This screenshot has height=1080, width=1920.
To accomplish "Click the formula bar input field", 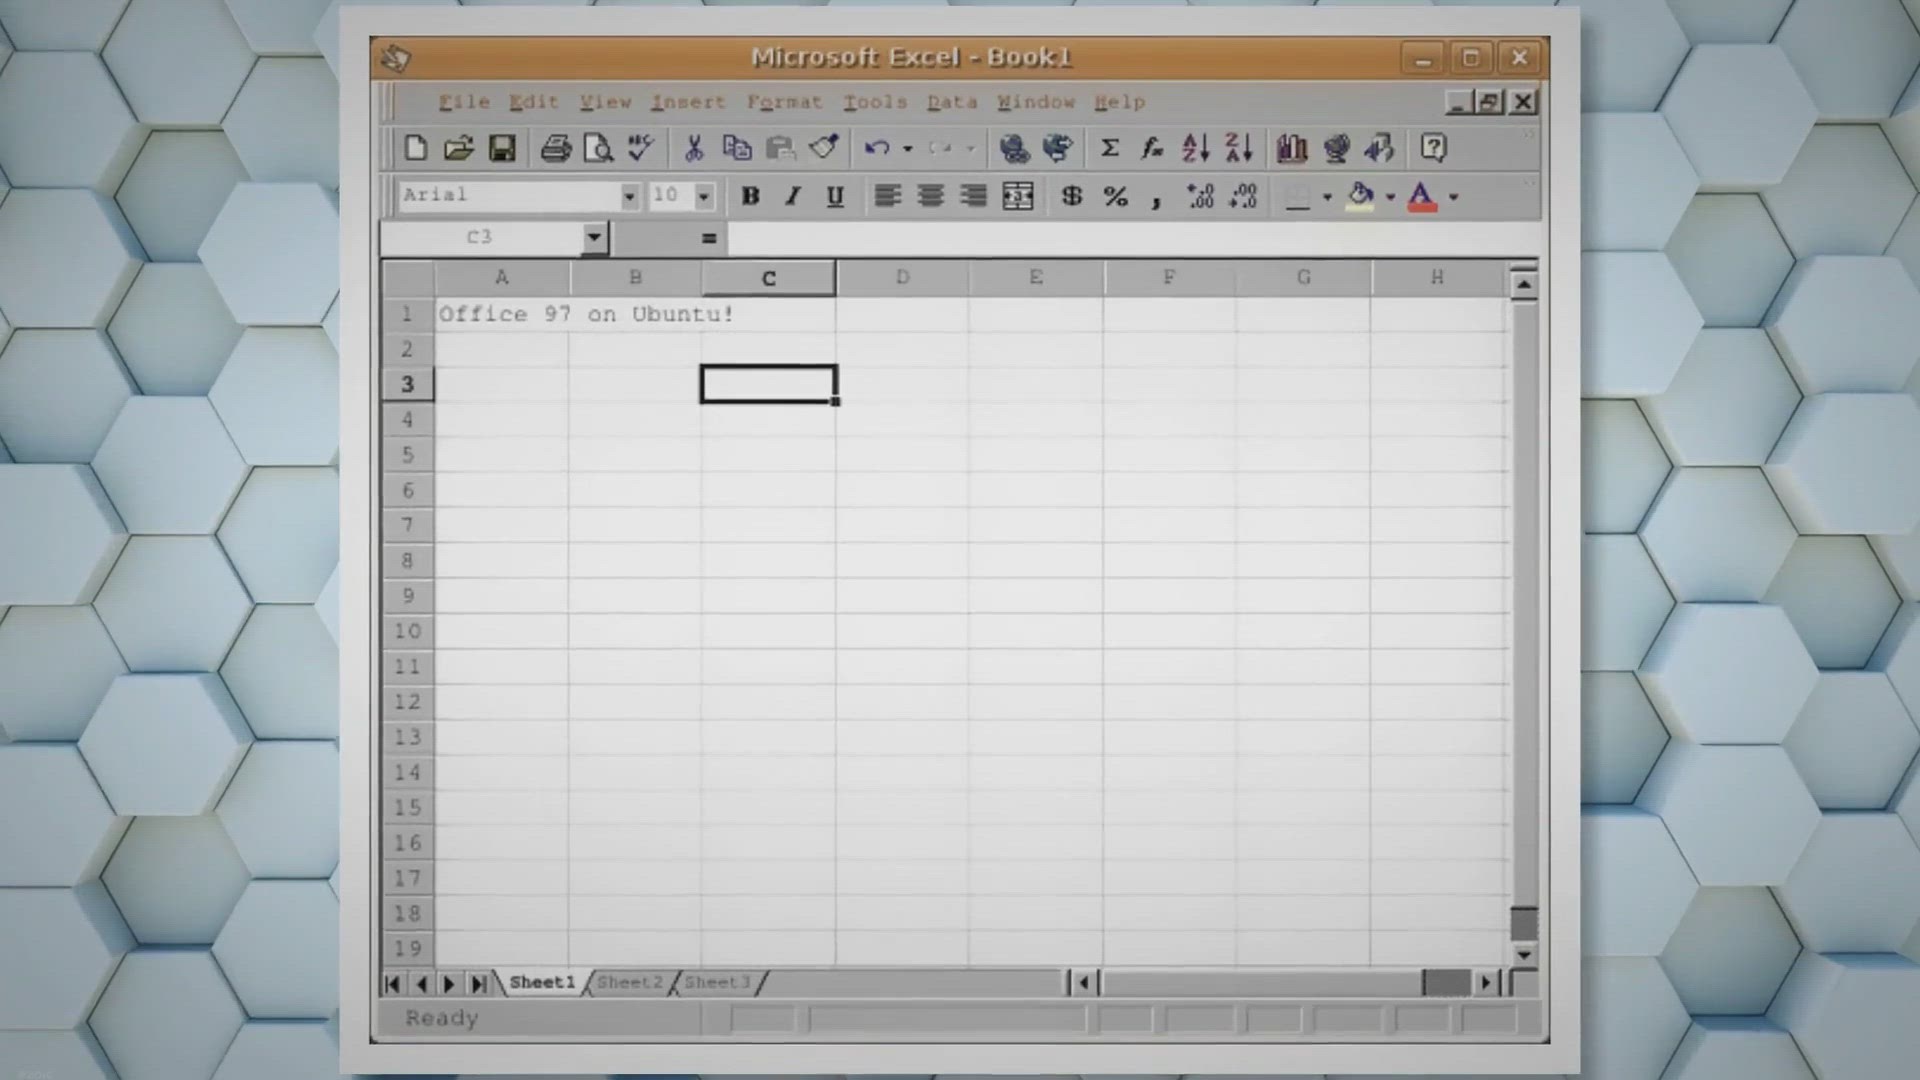I will 1132,238.
